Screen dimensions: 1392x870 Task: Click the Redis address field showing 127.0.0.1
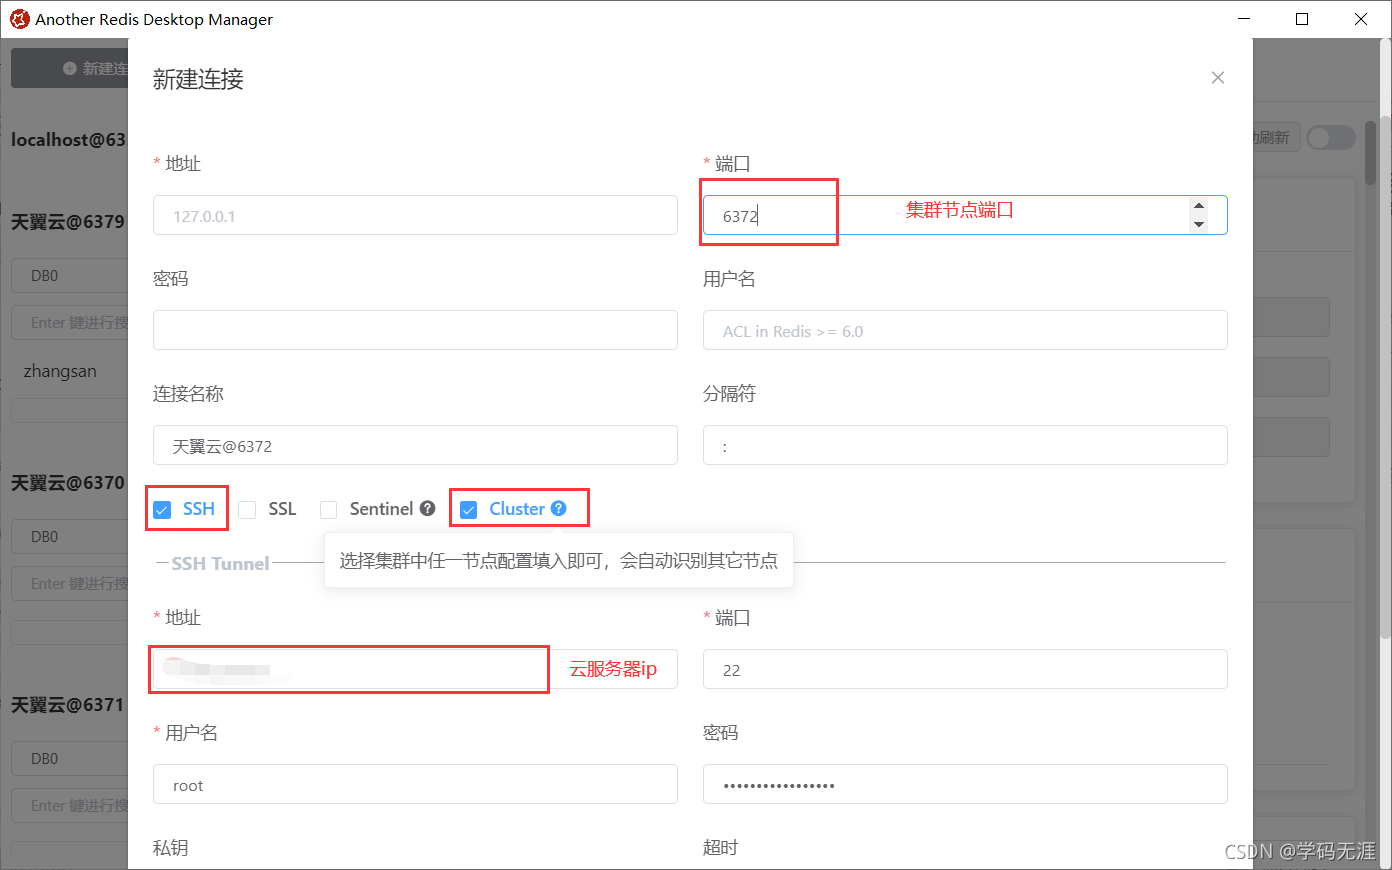(415, 215)
